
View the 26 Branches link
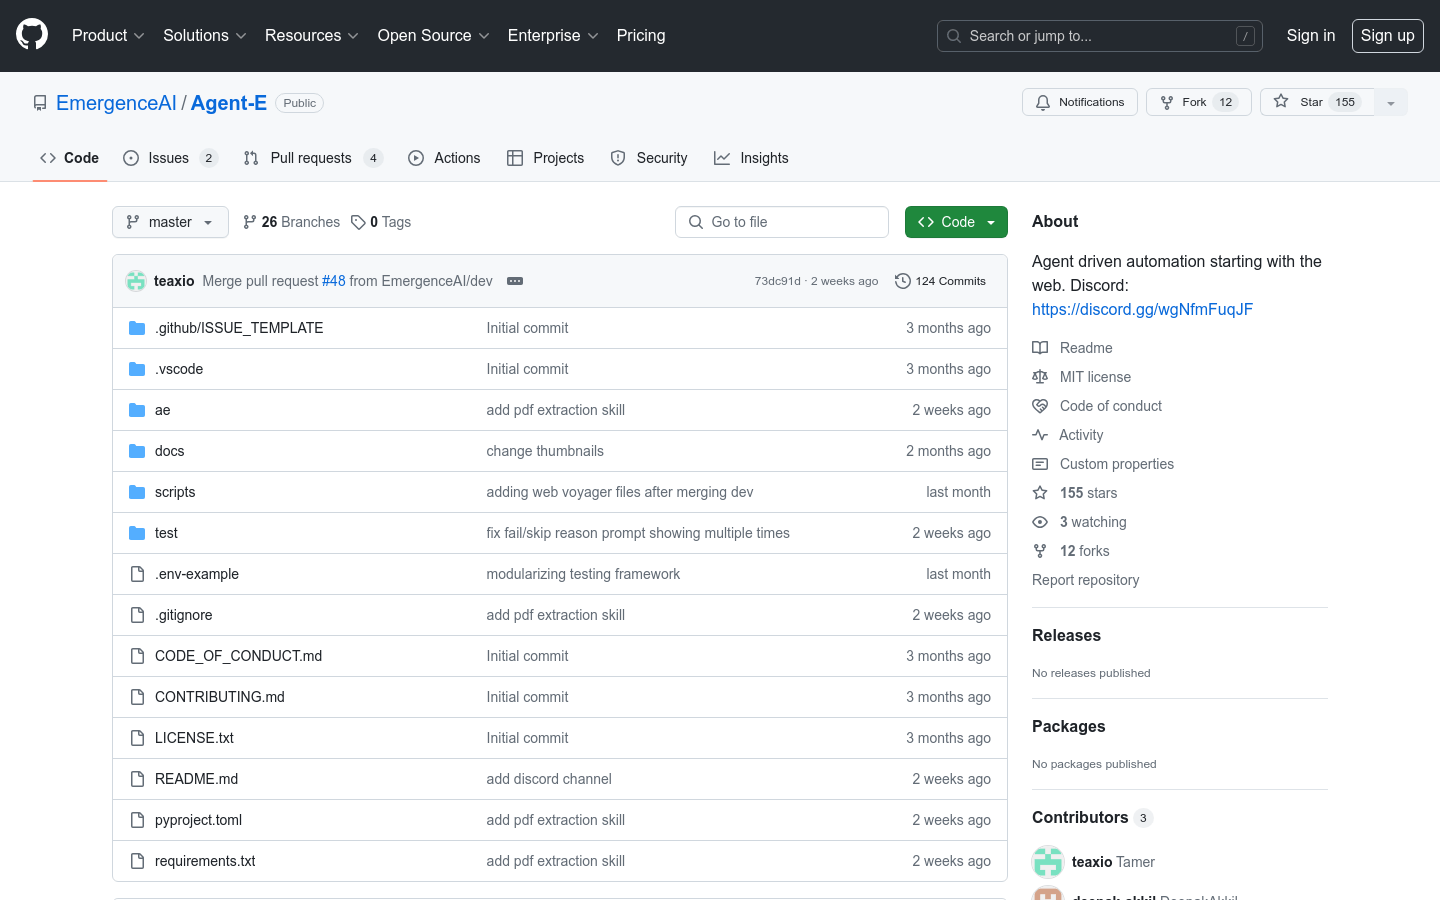click(291, 222)
